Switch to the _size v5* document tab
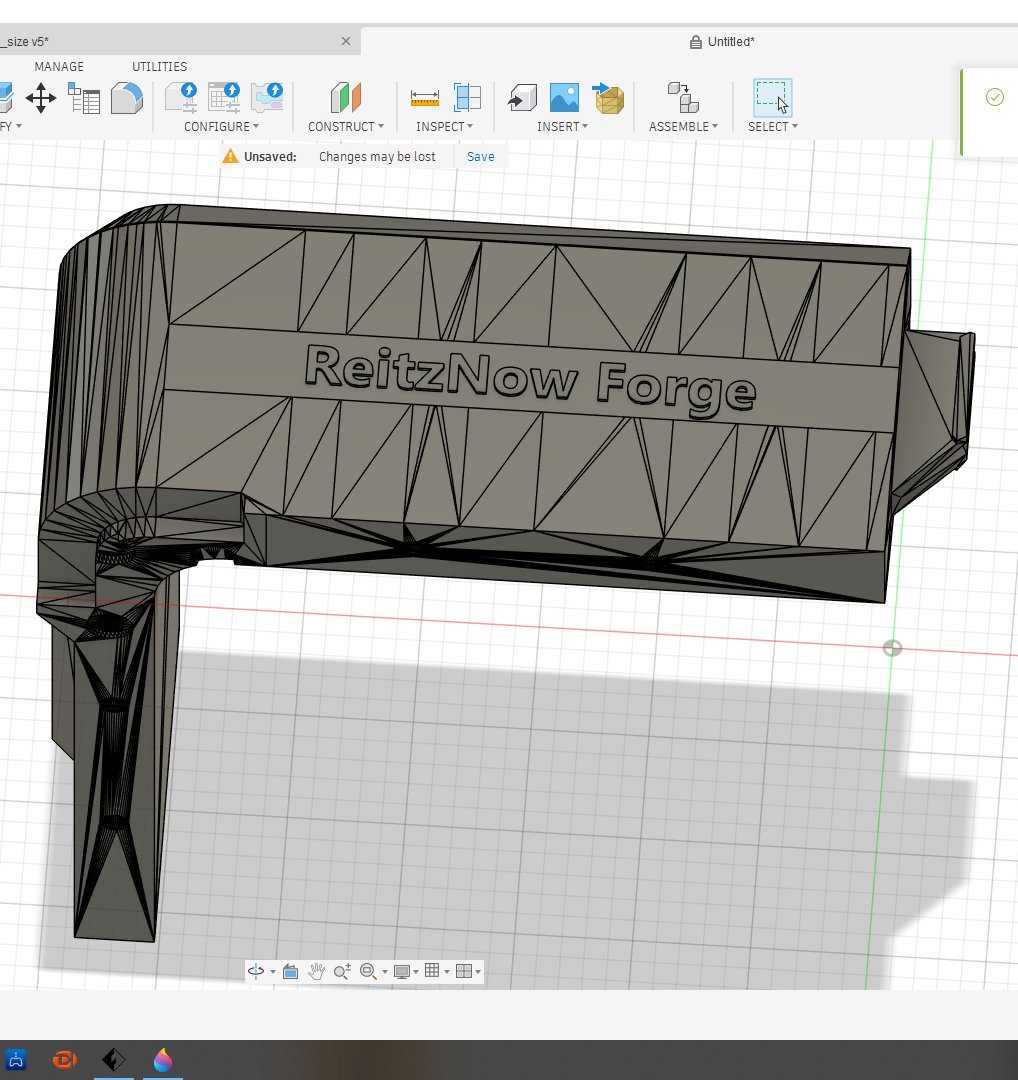This screenshot has height=1080, width=1018. [x=179, y=41]
